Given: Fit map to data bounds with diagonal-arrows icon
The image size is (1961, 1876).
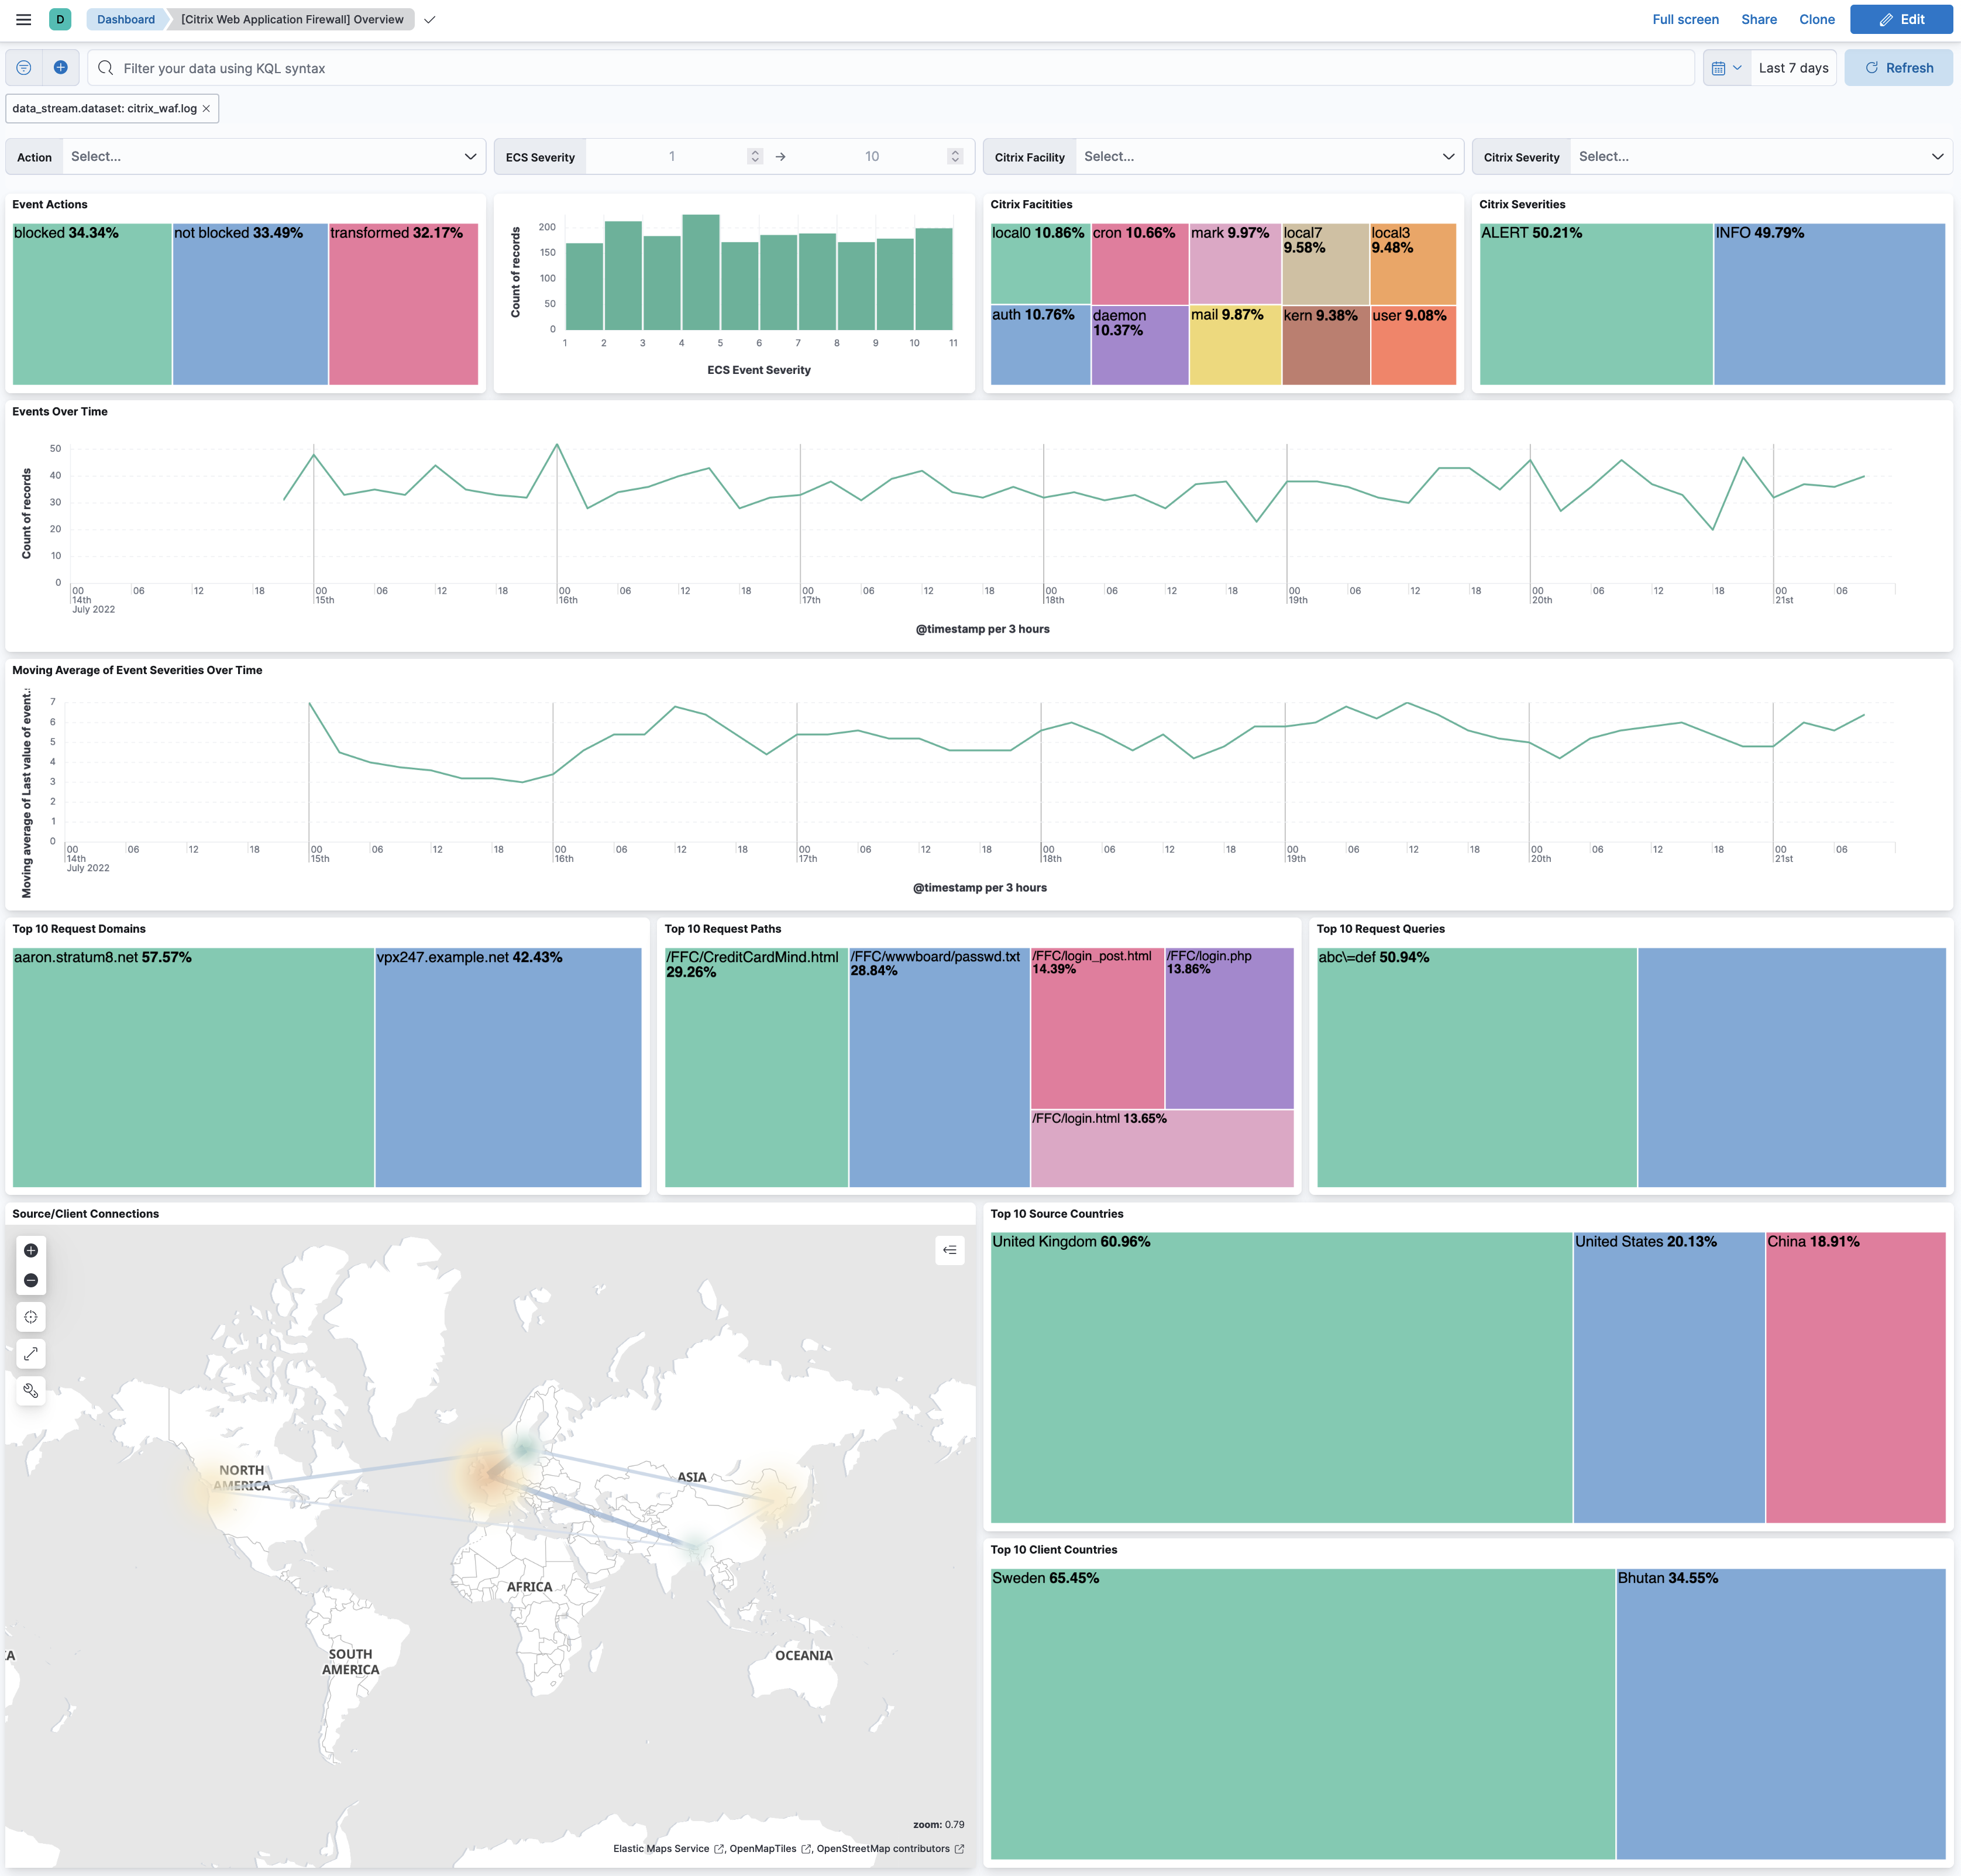Looking at the screenshot, I should coord(31,1354).
